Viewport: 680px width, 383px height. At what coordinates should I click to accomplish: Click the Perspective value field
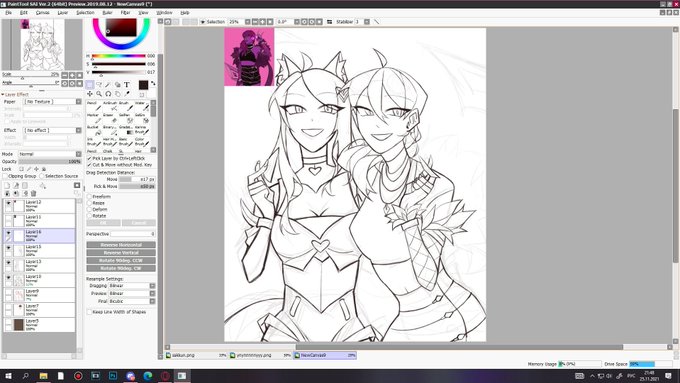click(132, 234)
